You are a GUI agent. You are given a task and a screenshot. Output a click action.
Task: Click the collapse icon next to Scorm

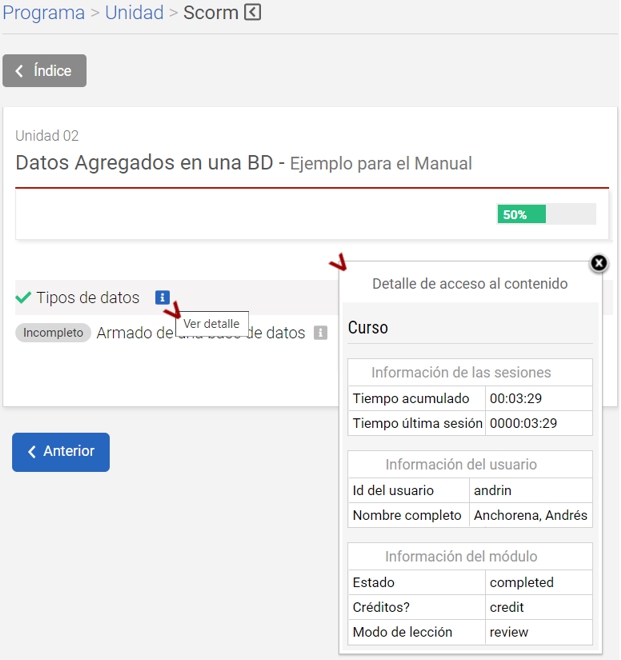(x=253, y=13)
